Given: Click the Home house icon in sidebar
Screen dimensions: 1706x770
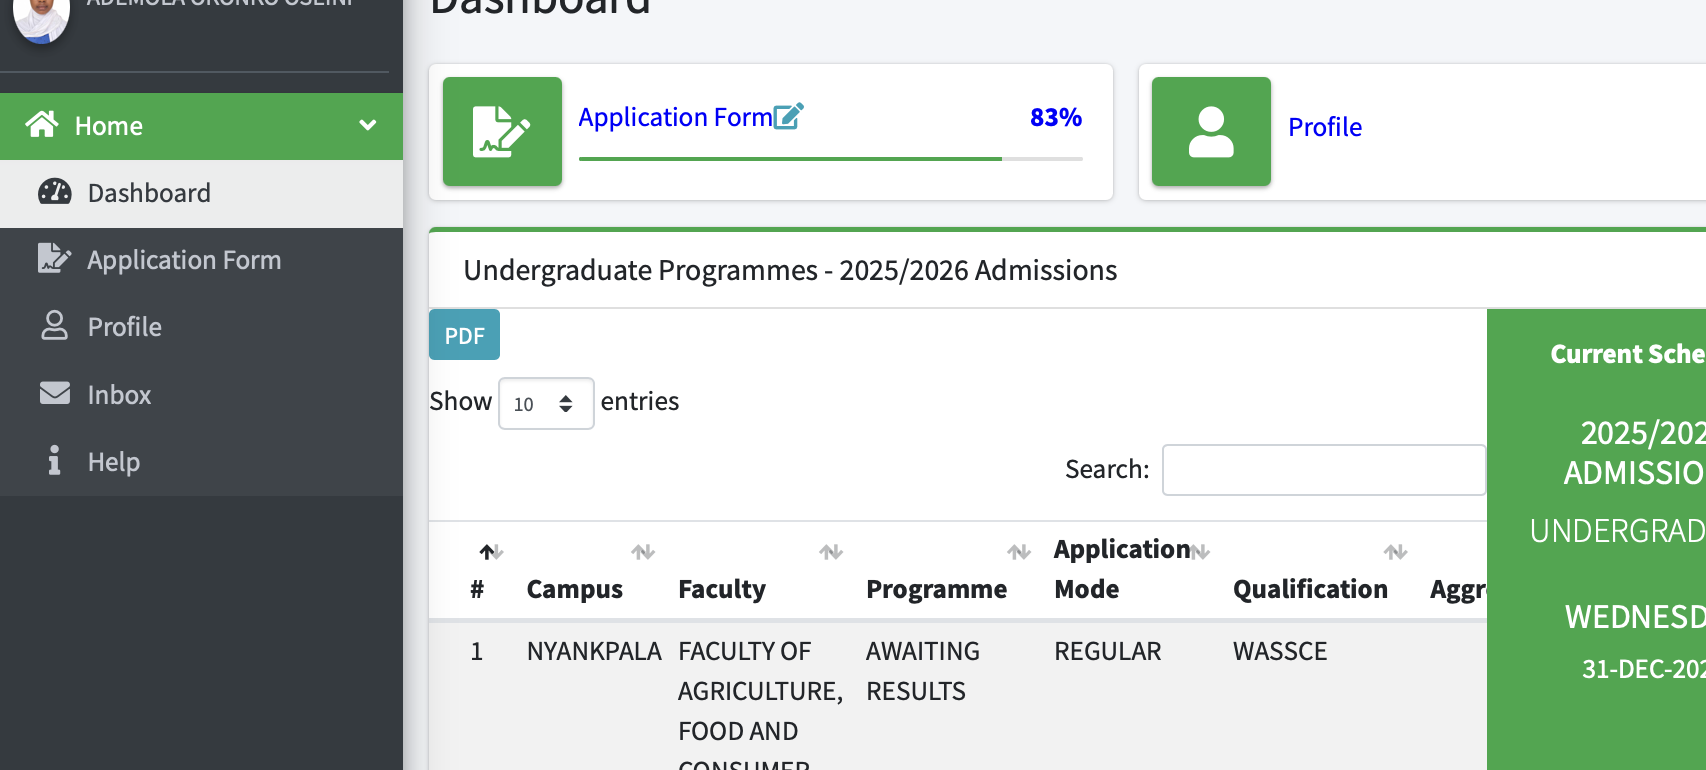Looking at the screenshot, I should point(42,125).
